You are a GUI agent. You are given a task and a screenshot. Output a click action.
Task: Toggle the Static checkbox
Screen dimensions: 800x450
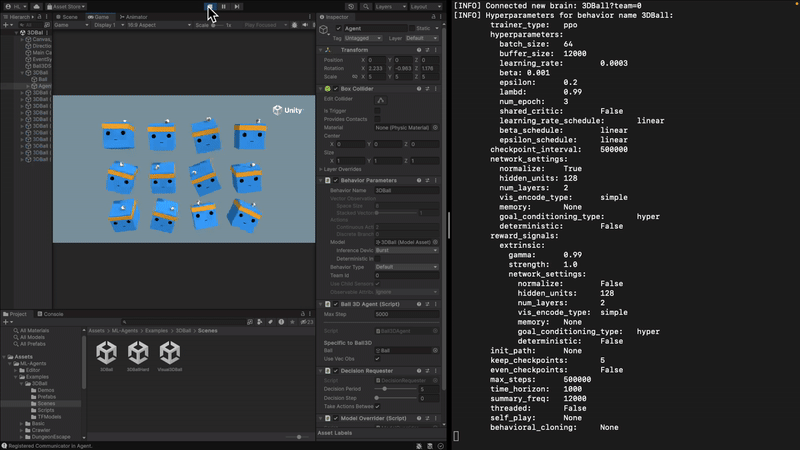point(411,29)
